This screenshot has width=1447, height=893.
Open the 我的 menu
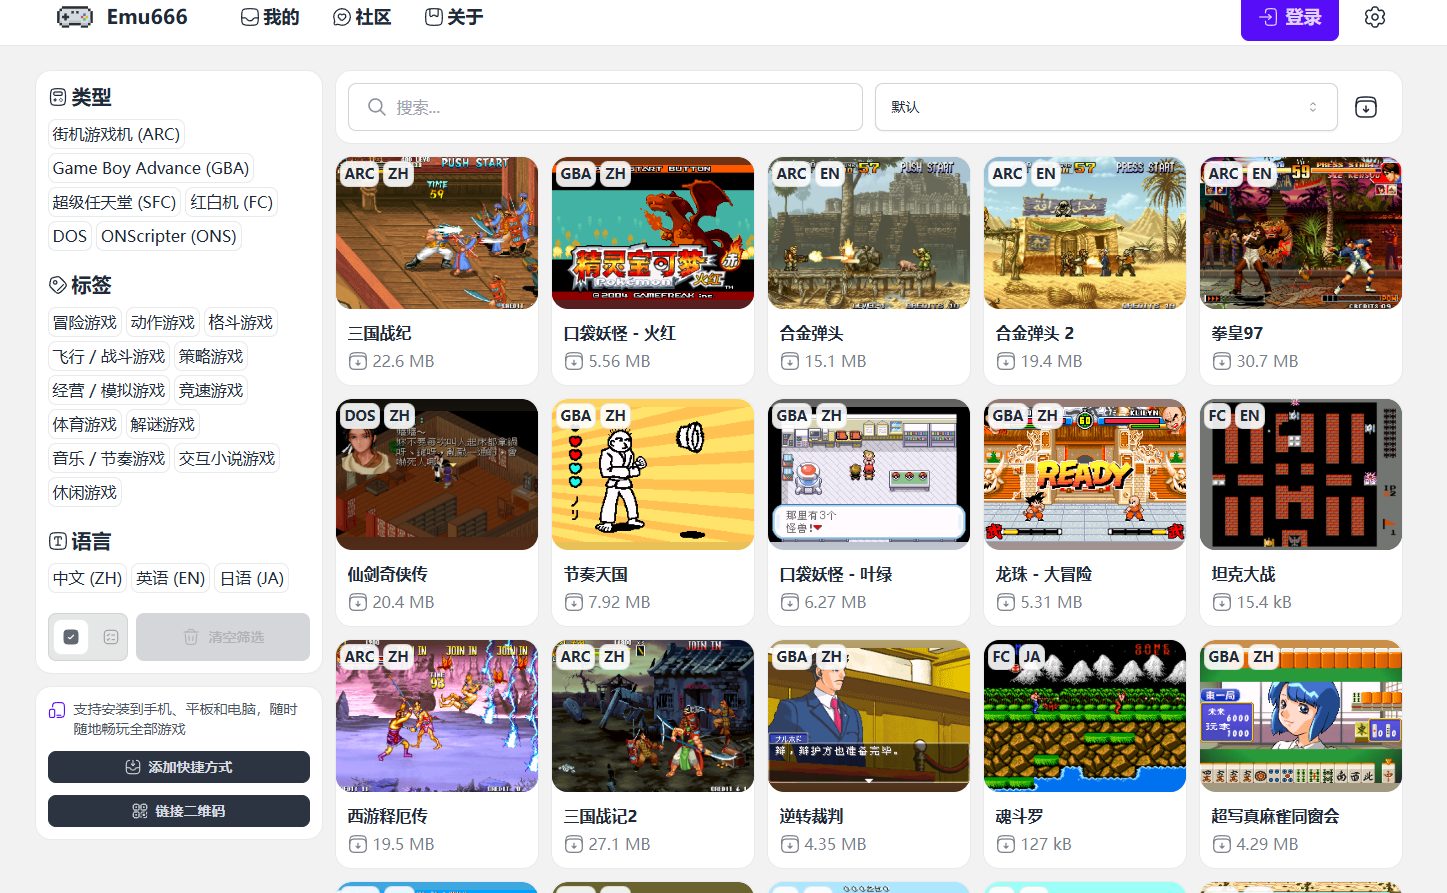pyautogui.click(x=270, y=17)
